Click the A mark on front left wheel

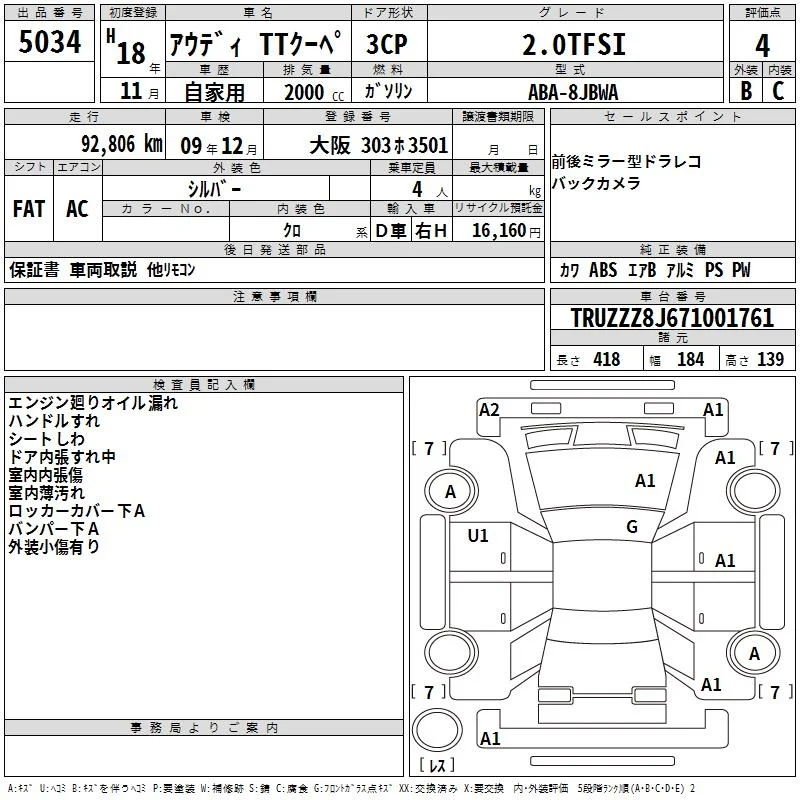450,491
